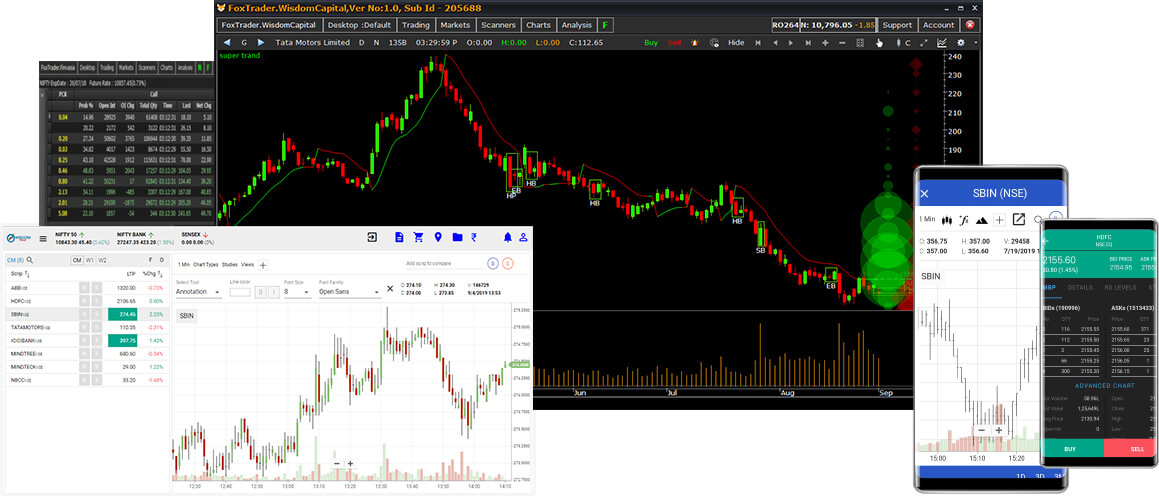Click the location pin icon
This screenshot has height=496, width=1159.
[x=437, y=237]
